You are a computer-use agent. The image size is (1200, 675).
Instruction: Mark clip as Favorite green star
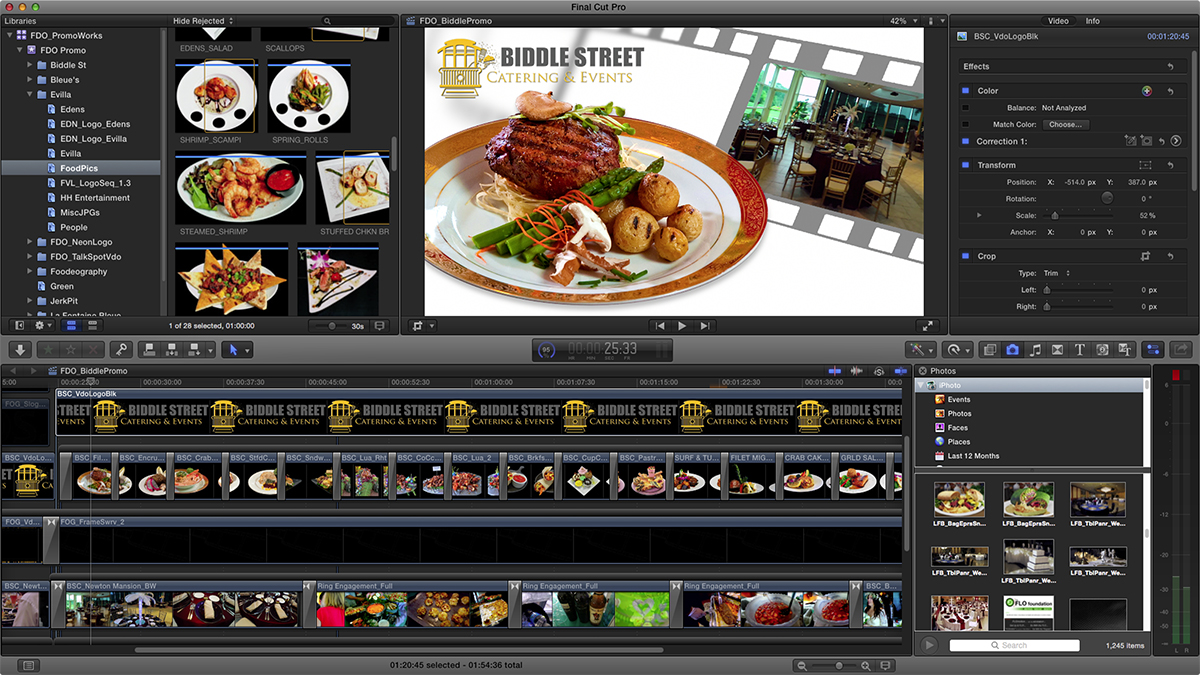[x=48, y=349]
